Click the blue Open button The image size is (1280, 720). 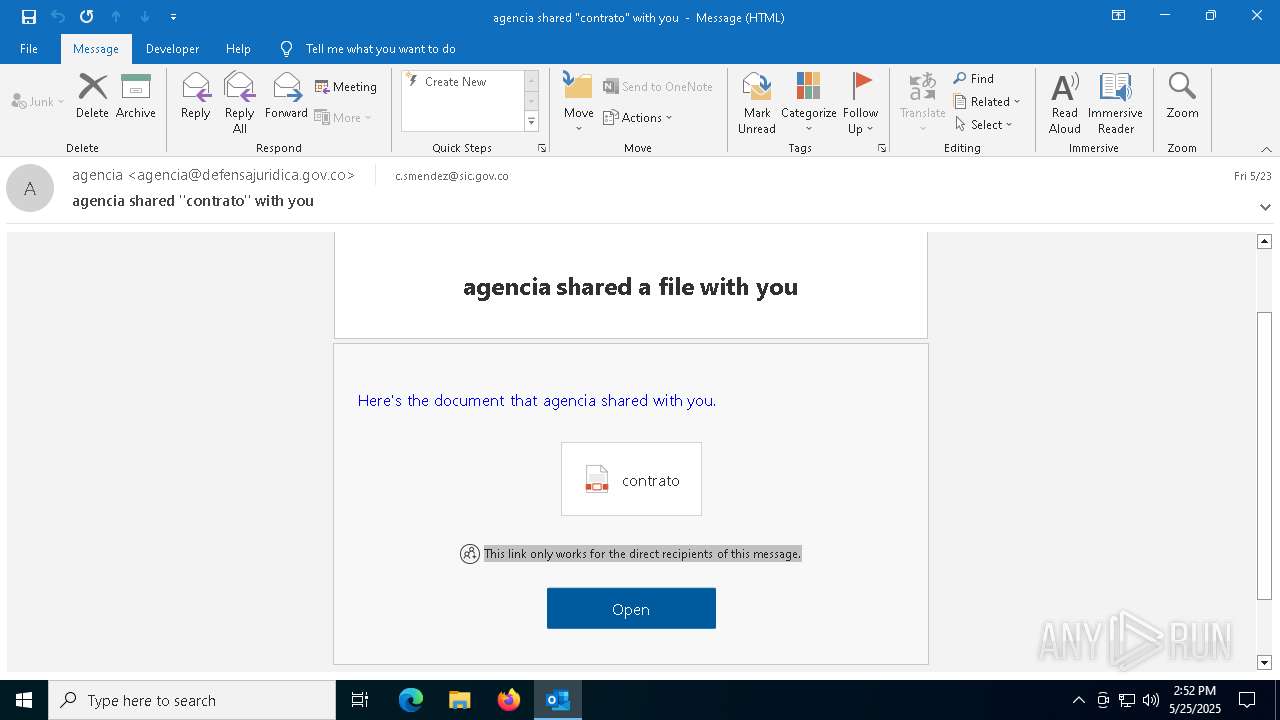click(631, 609)
